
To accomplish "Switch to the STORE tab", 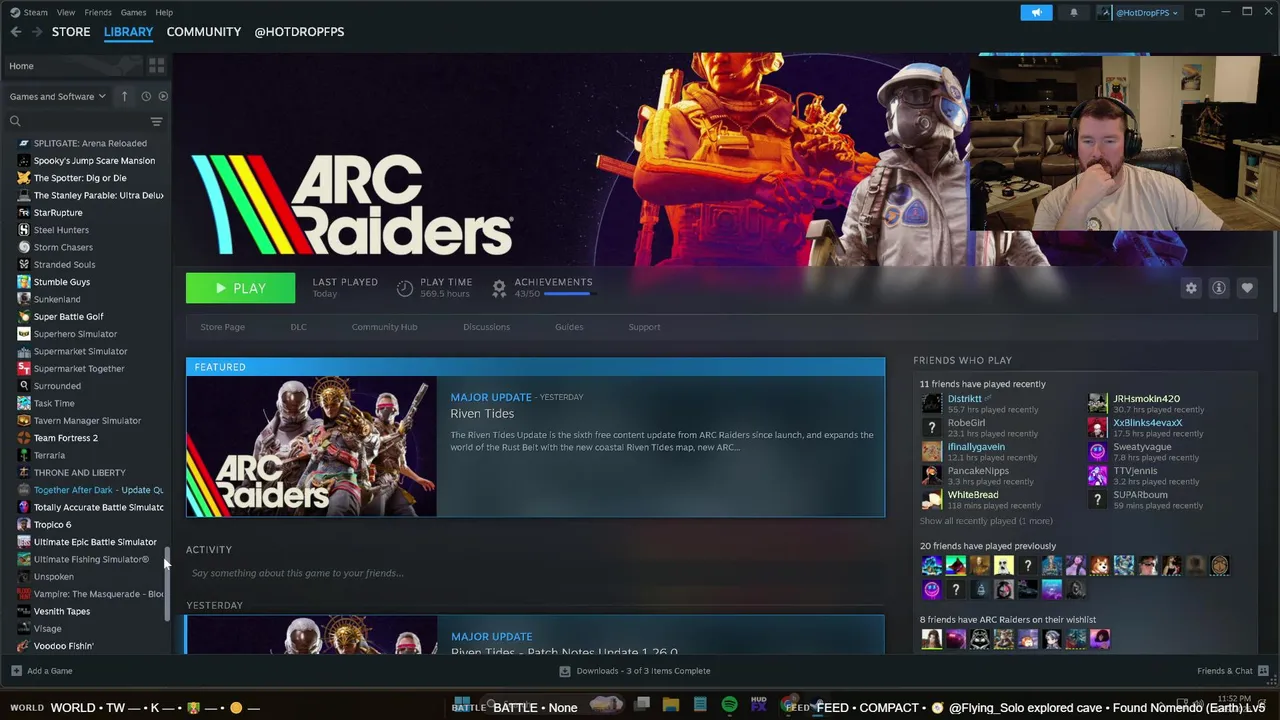I will click(71, 32).
